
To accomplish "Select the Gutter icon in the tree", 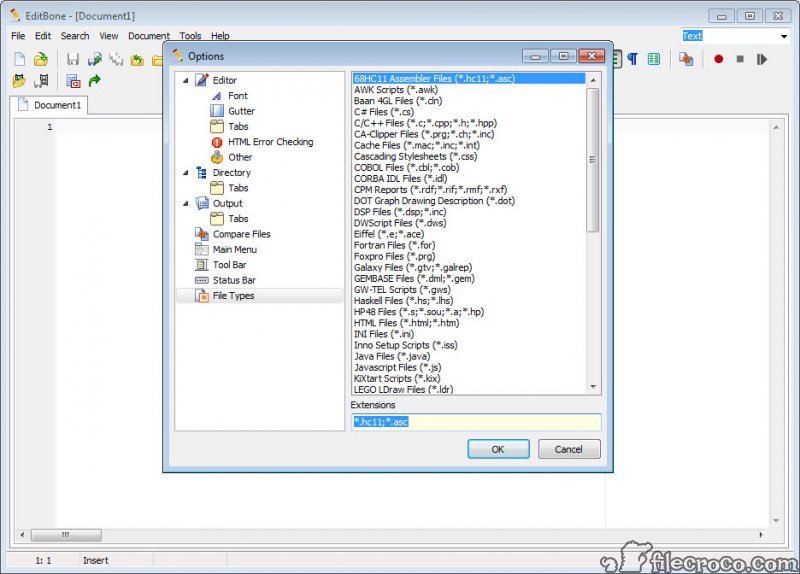I will (217, 111).
